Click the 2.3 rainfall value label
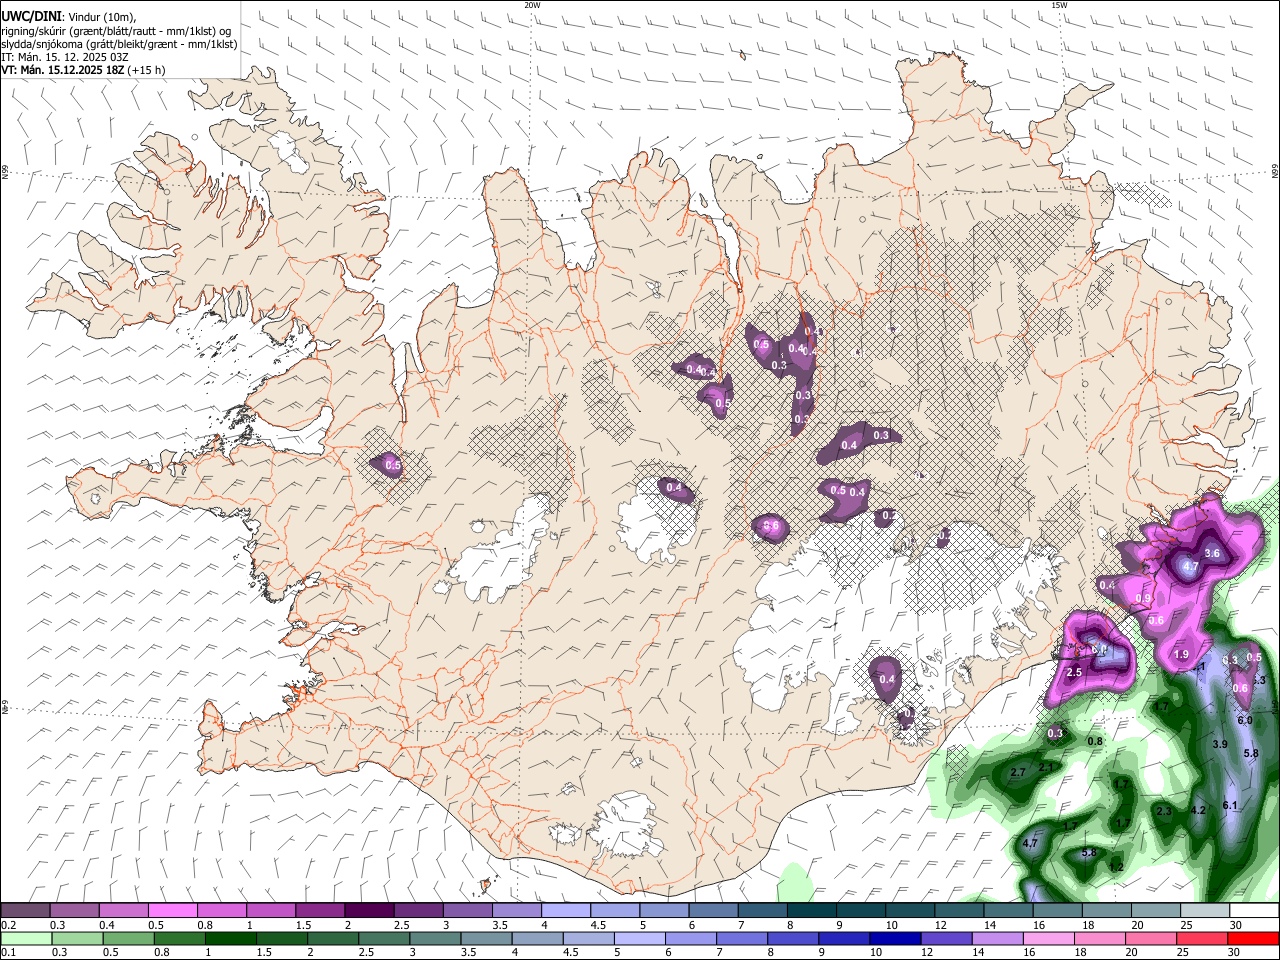The width and height of the screenshot is (1280, 960). 1163,811
